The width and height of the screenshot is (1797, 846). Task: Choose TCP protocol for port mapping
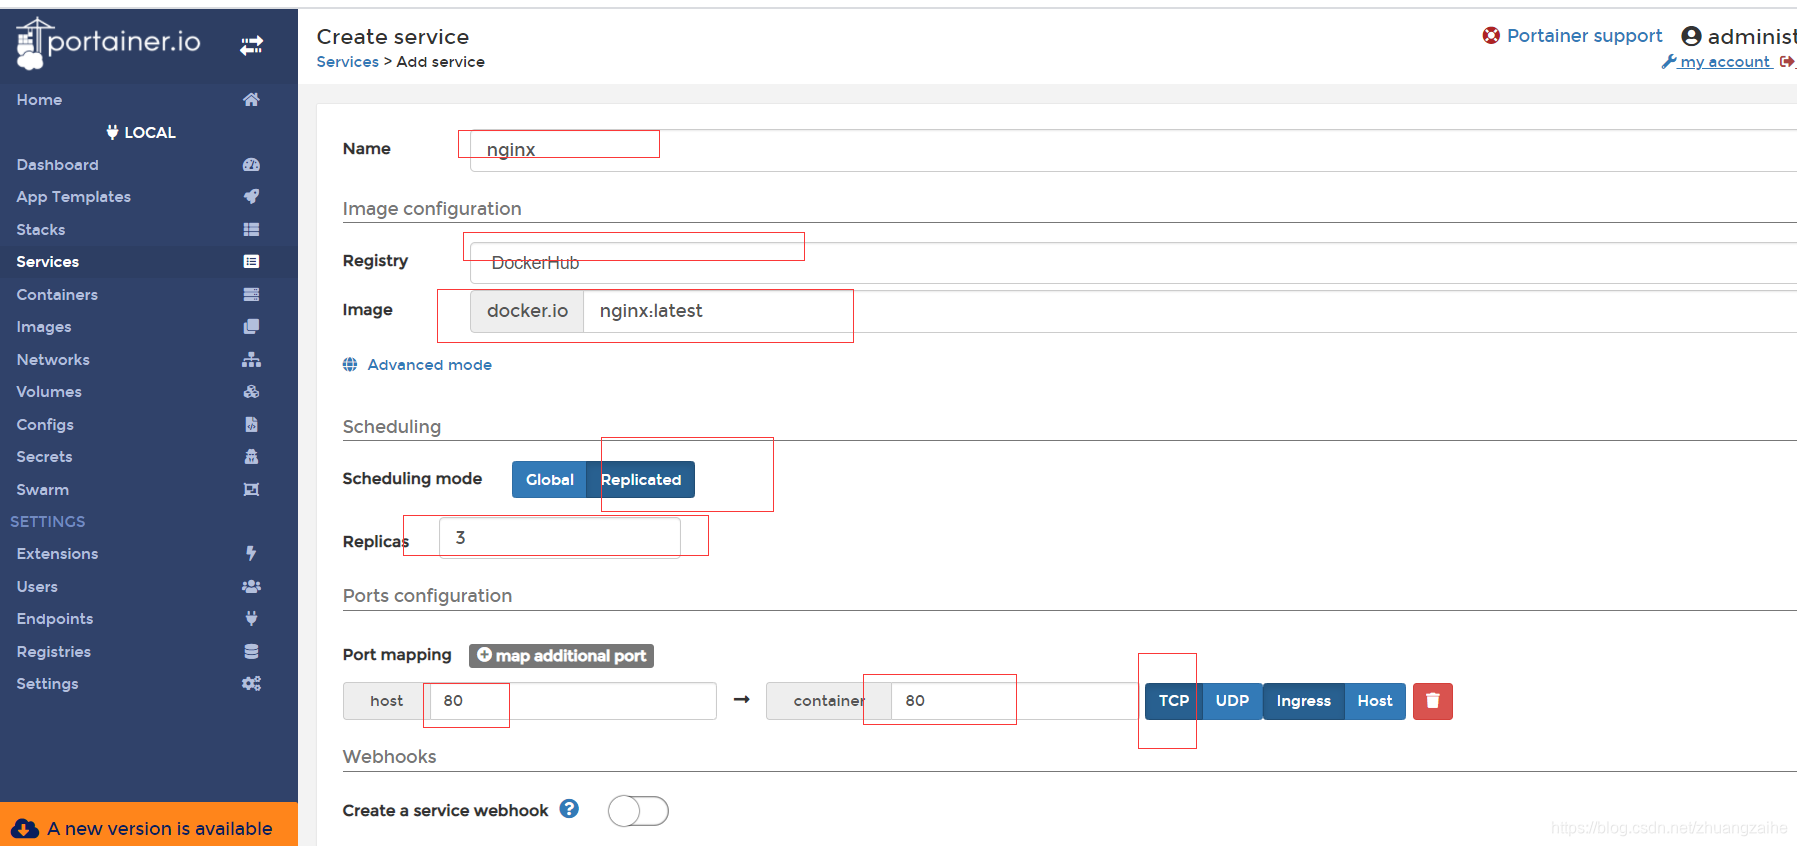[x=1173, y=701]
